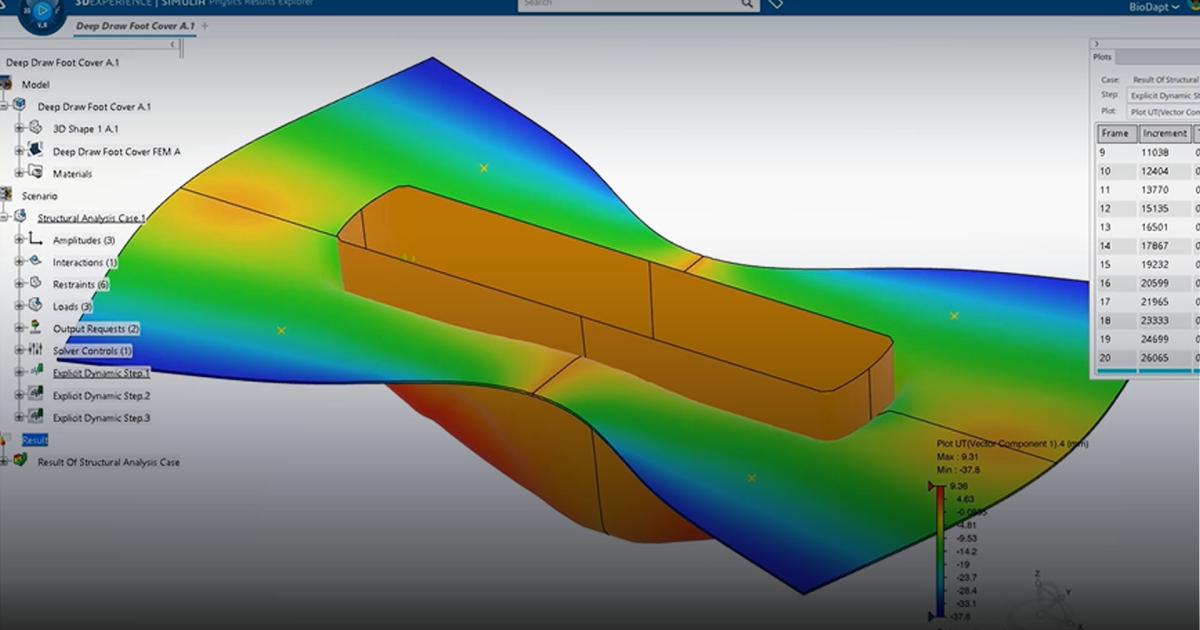Image resolution: width=1200 pixels, height=630 pixels.
Task: Collapse the Plots panel with the chevron
Action: pyautogui.click(x=1096, y=44)
